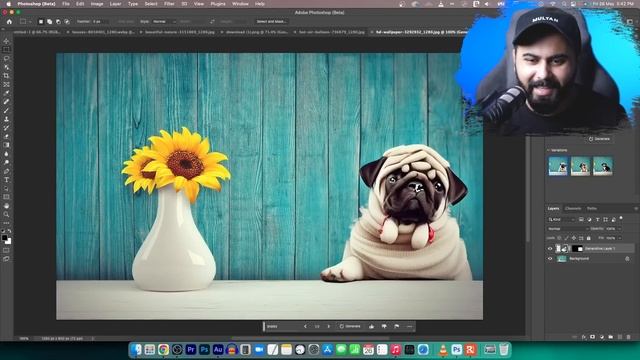Click thumbs up on generative taskbar
Image resolution: width=640 pixels, height=360 pixels.
tap(371, 327)
